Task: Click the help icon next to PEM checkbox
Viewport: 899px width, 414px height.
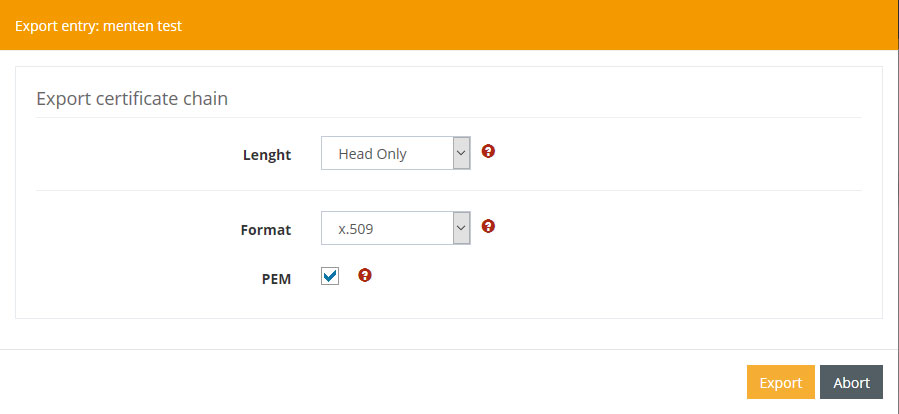Action: 365,275
